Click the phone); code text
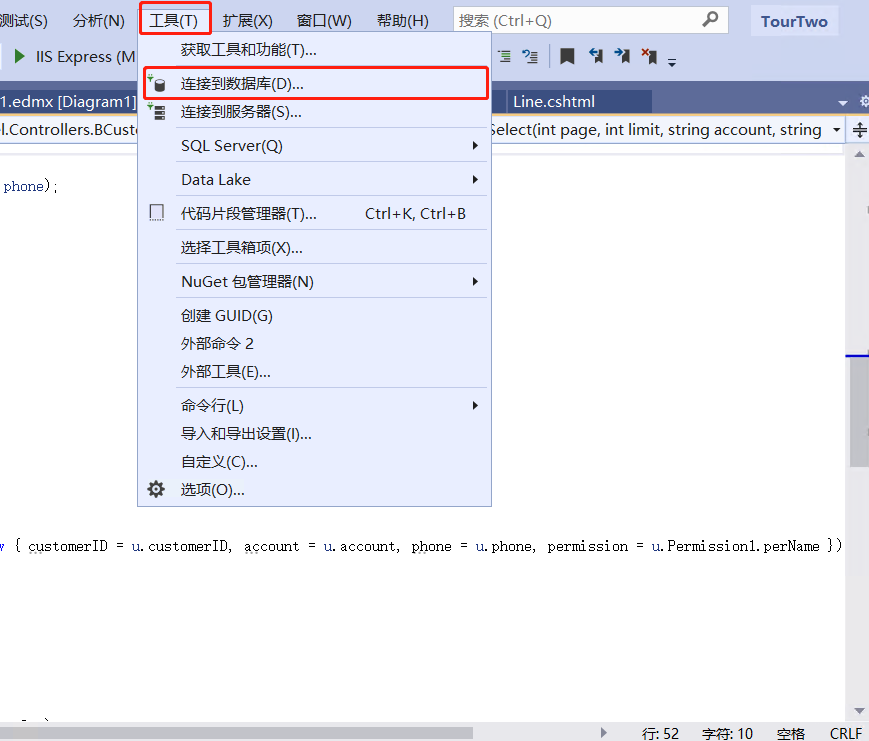Screen dimensions: 869x741 click(x=30, y=186)
